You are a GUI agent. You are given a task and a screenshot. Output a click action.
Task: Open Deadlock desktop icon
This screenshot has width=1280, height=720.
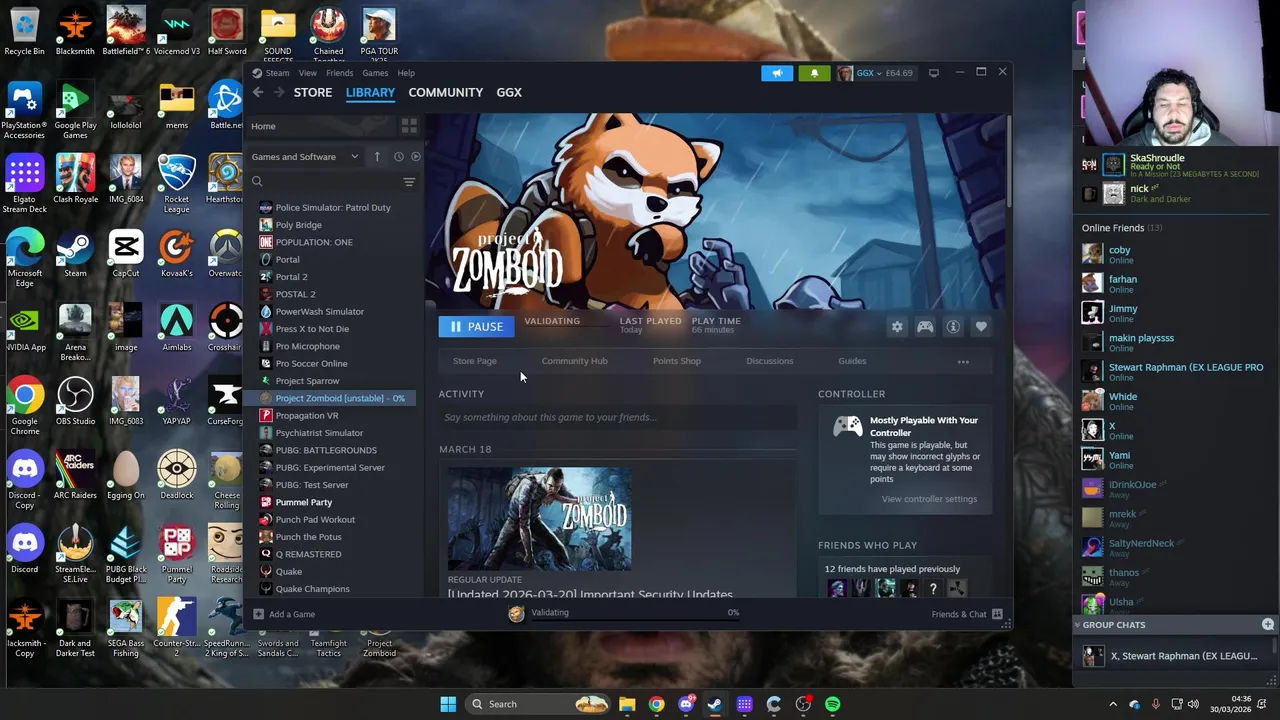(176, 475)
